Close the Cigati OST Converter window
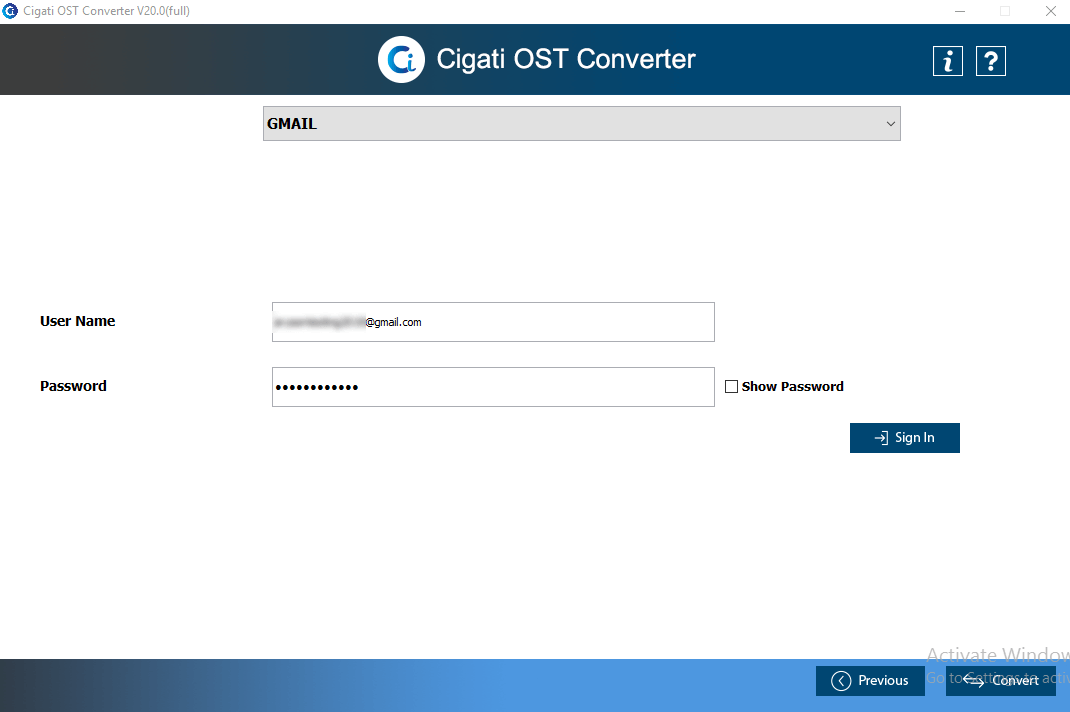The image size is (1070, 712). click(x=1051, y=11)
